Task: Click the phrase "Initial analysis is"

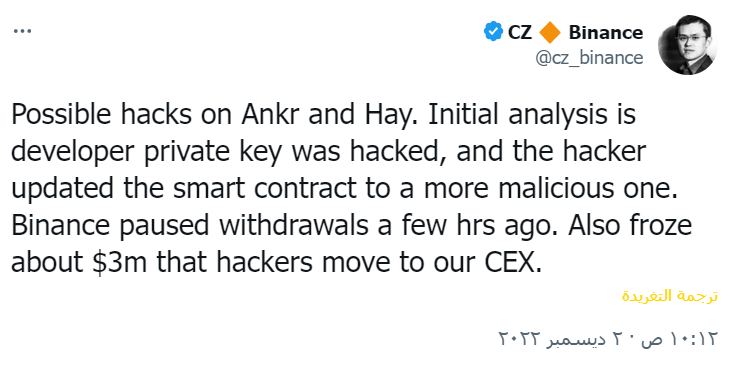Action: pyautogui.click(x=532, y=114)
